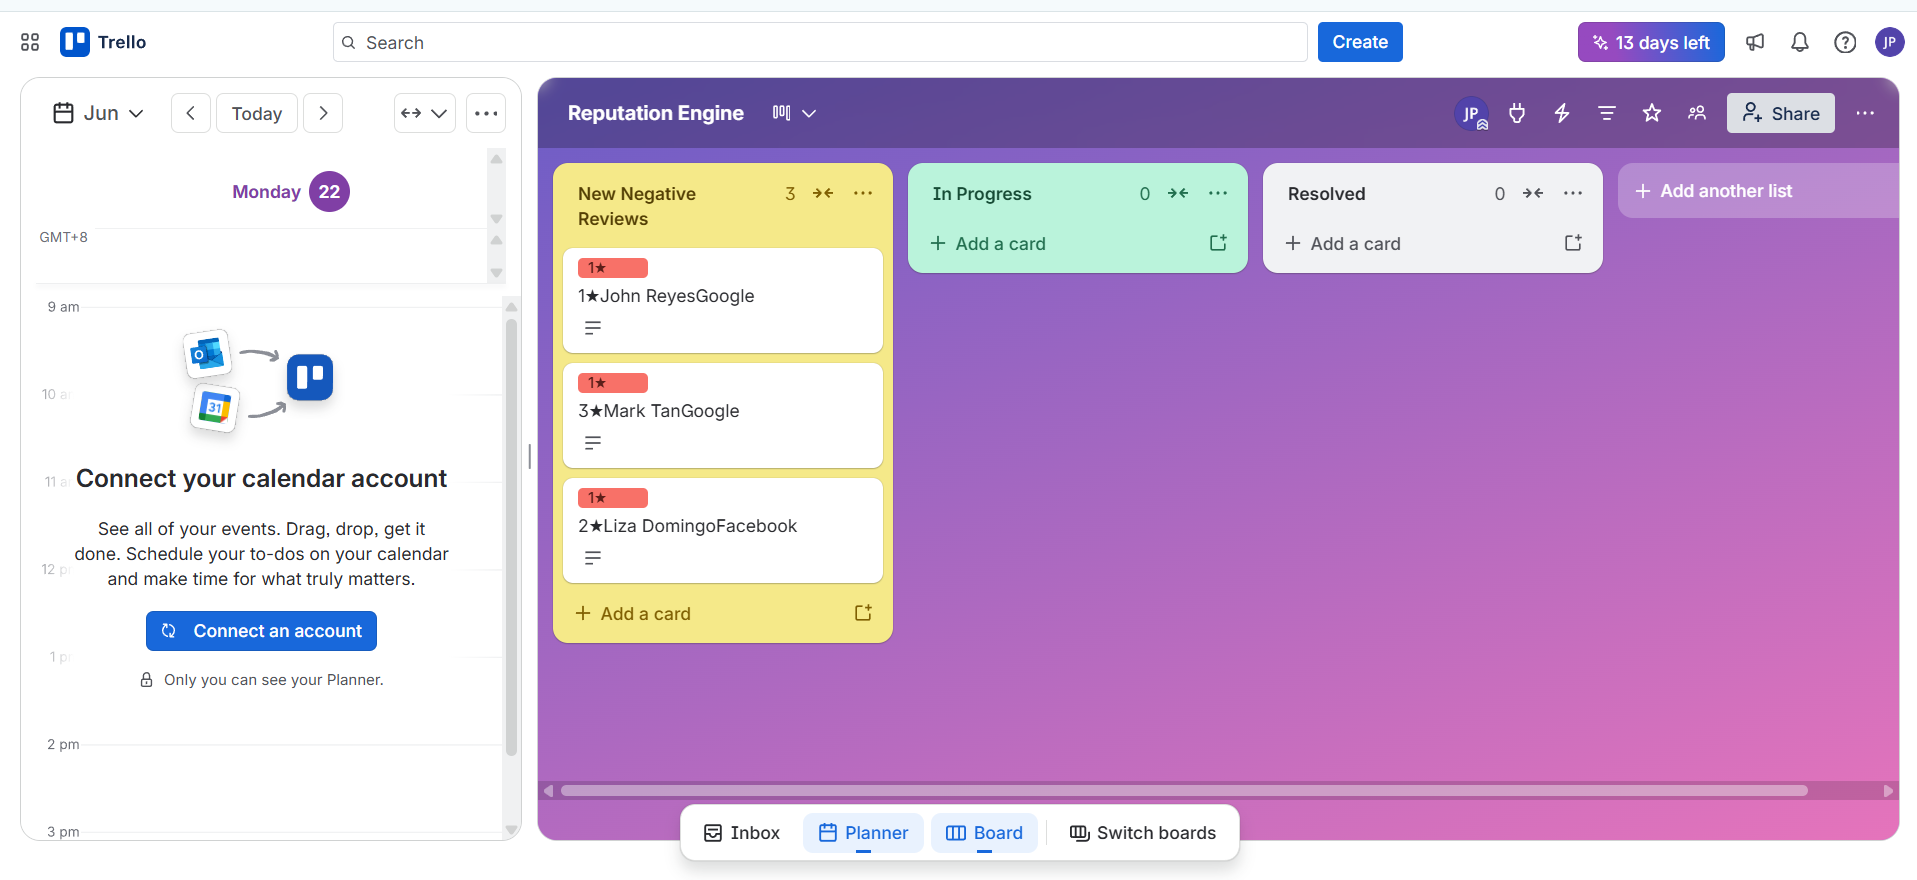The height and width of the screenshot is (880, 1917).
Task: Switch to the Inbox tab
Action: (x=742, y=833)
